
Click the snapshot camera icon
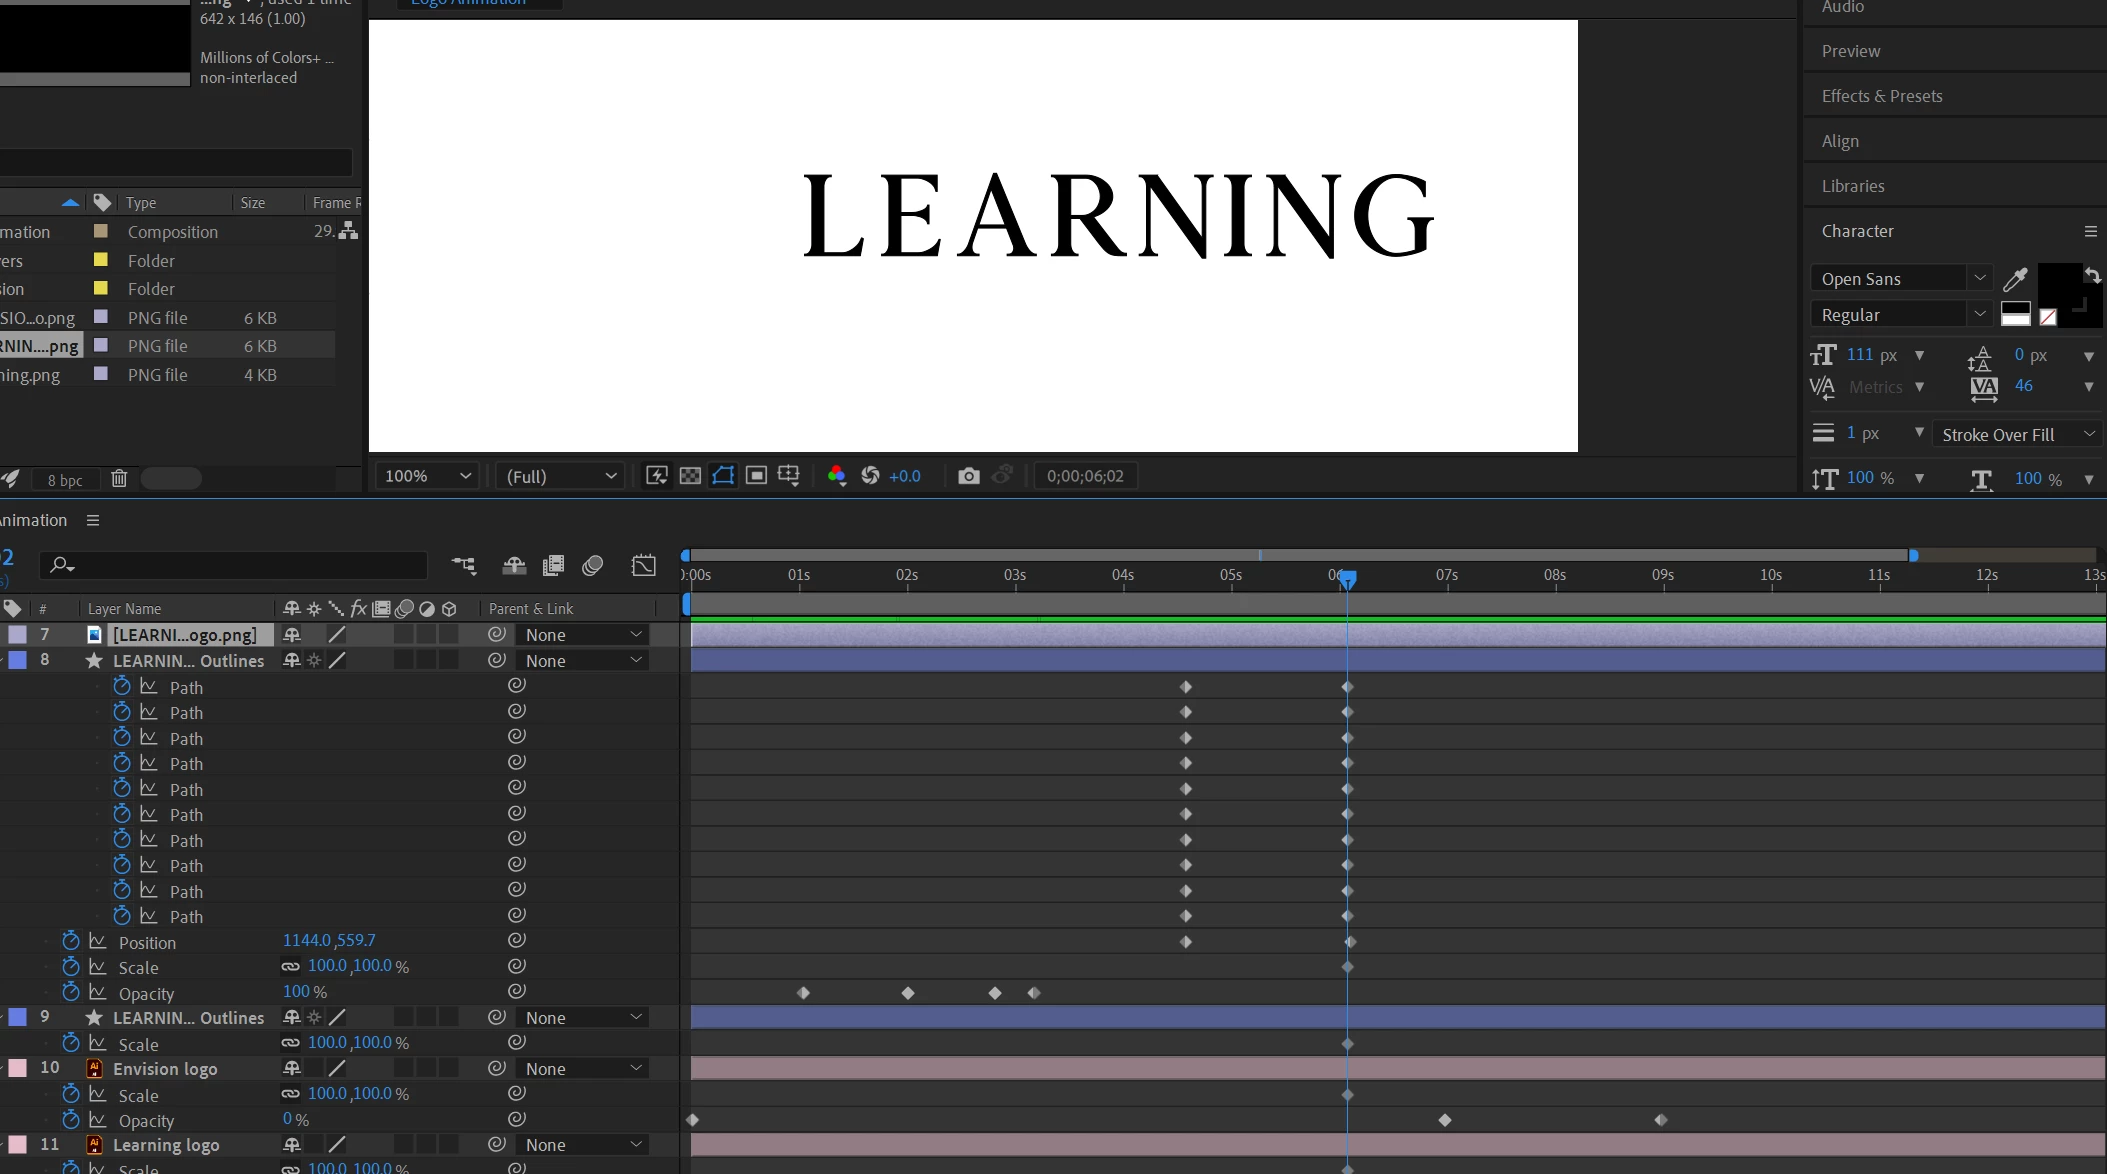click(x=968, y=476)
